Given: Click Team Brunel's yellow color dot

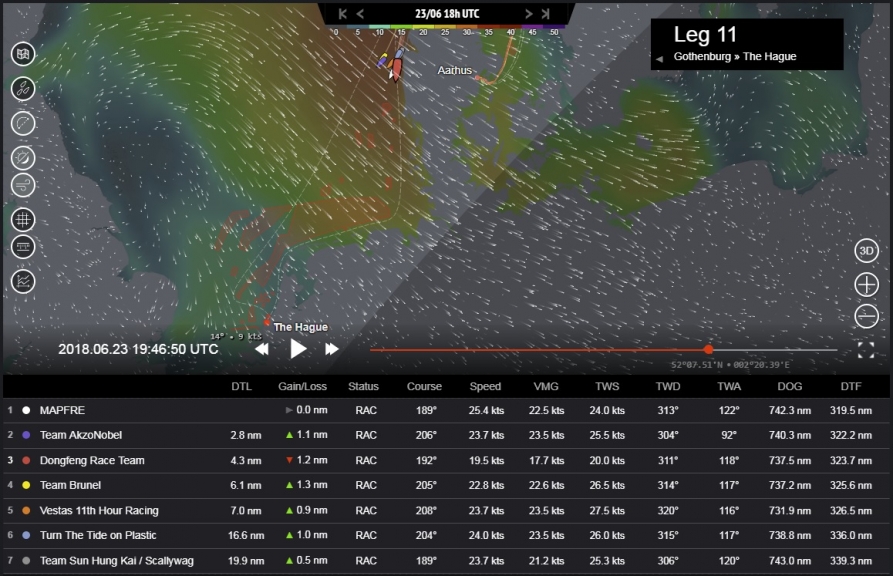Looking at the screenshot, I should 26,485.
